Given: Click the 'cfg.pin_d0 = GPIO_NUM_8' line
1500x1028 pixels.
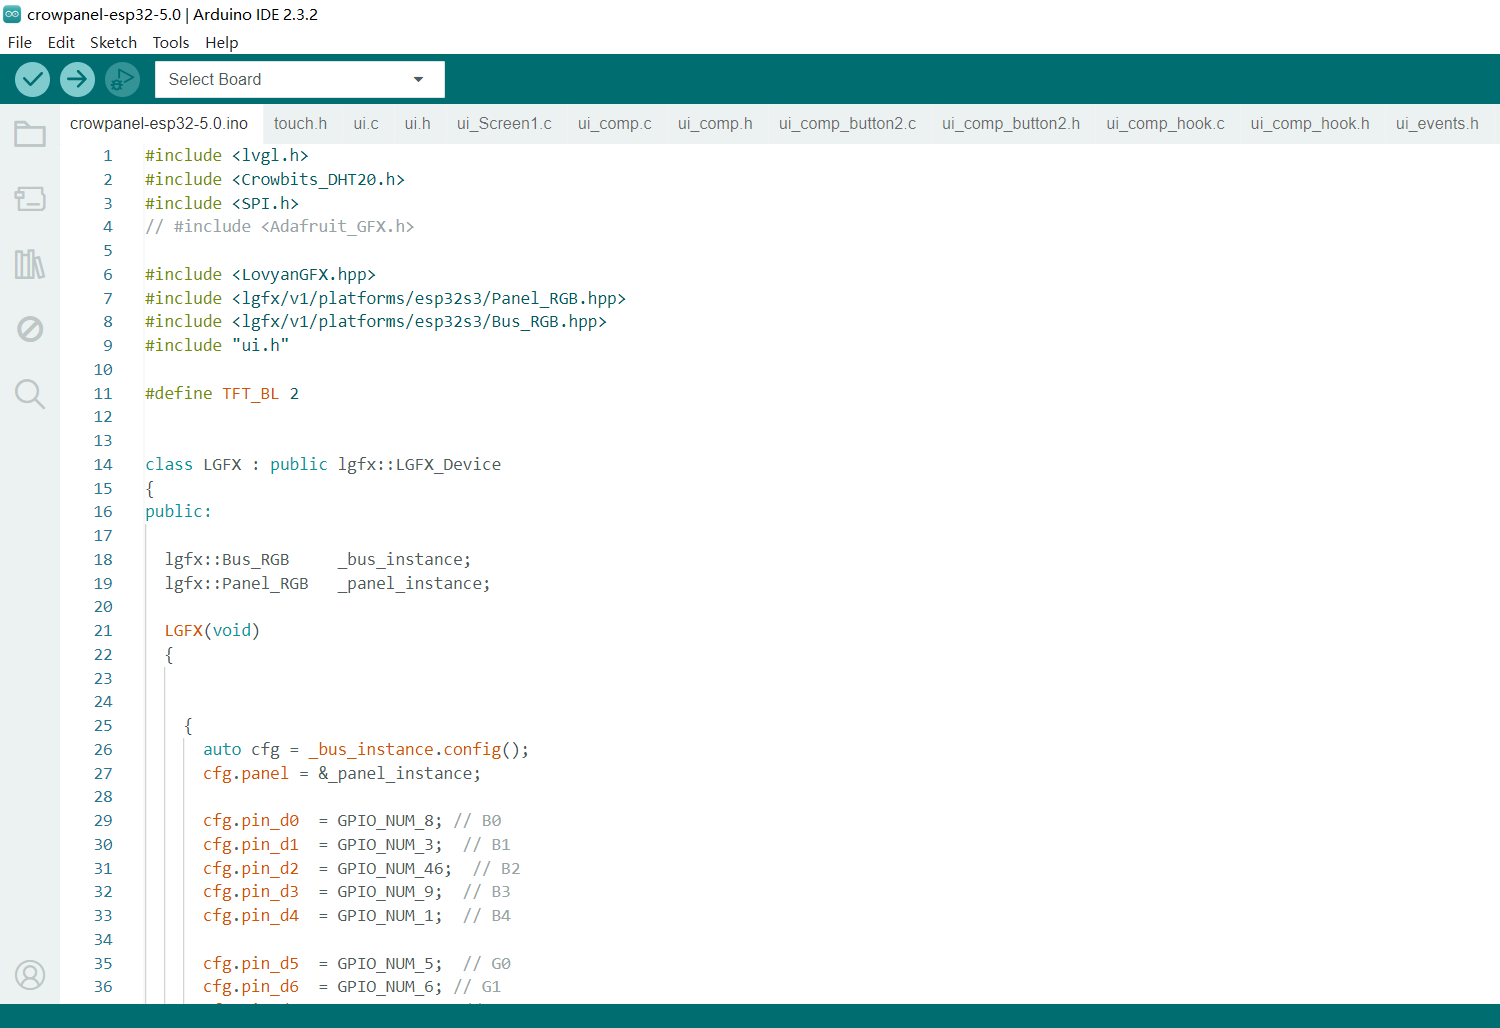Looking at the screenshot, I should (x=352, y=821).
